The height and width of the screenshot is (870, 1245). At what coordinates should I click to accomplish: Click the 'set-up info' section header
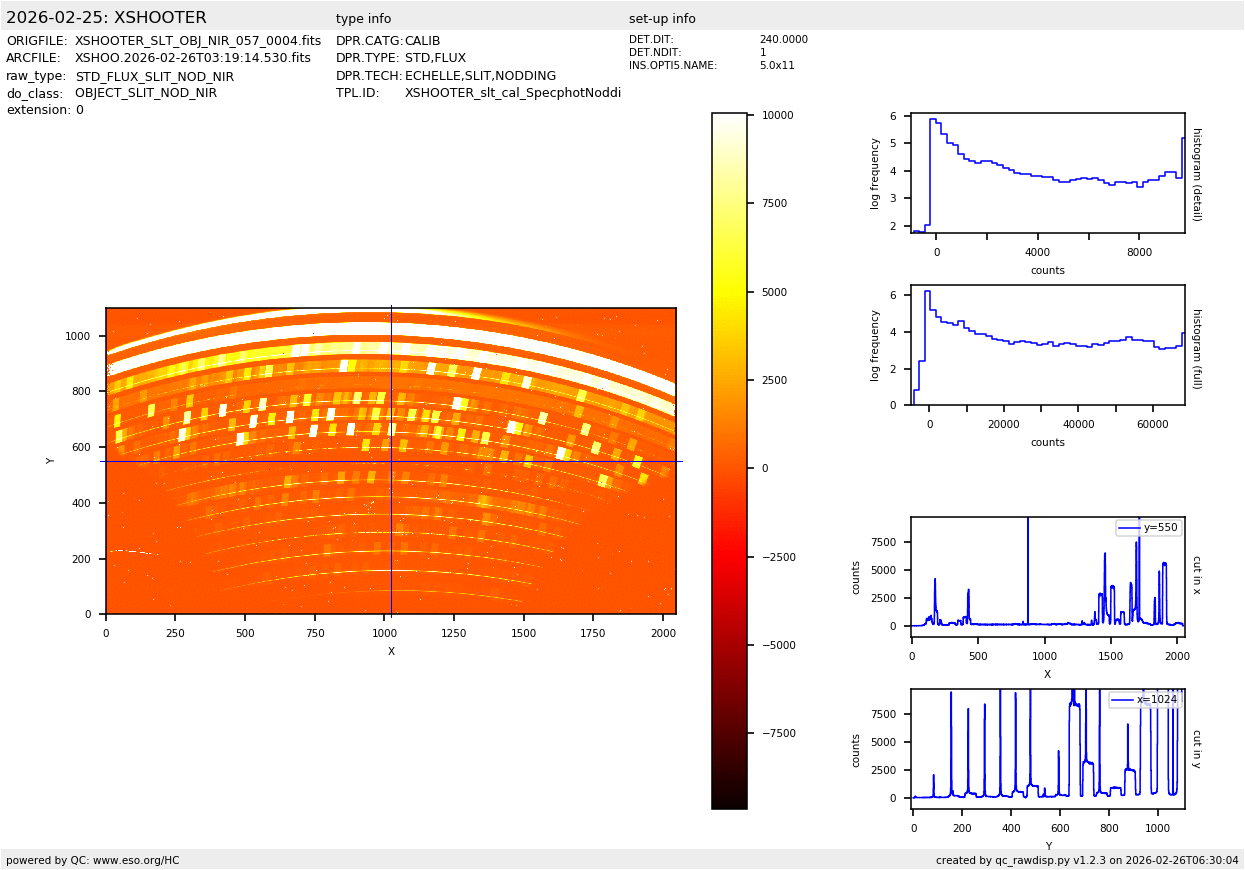coord(662,19)
